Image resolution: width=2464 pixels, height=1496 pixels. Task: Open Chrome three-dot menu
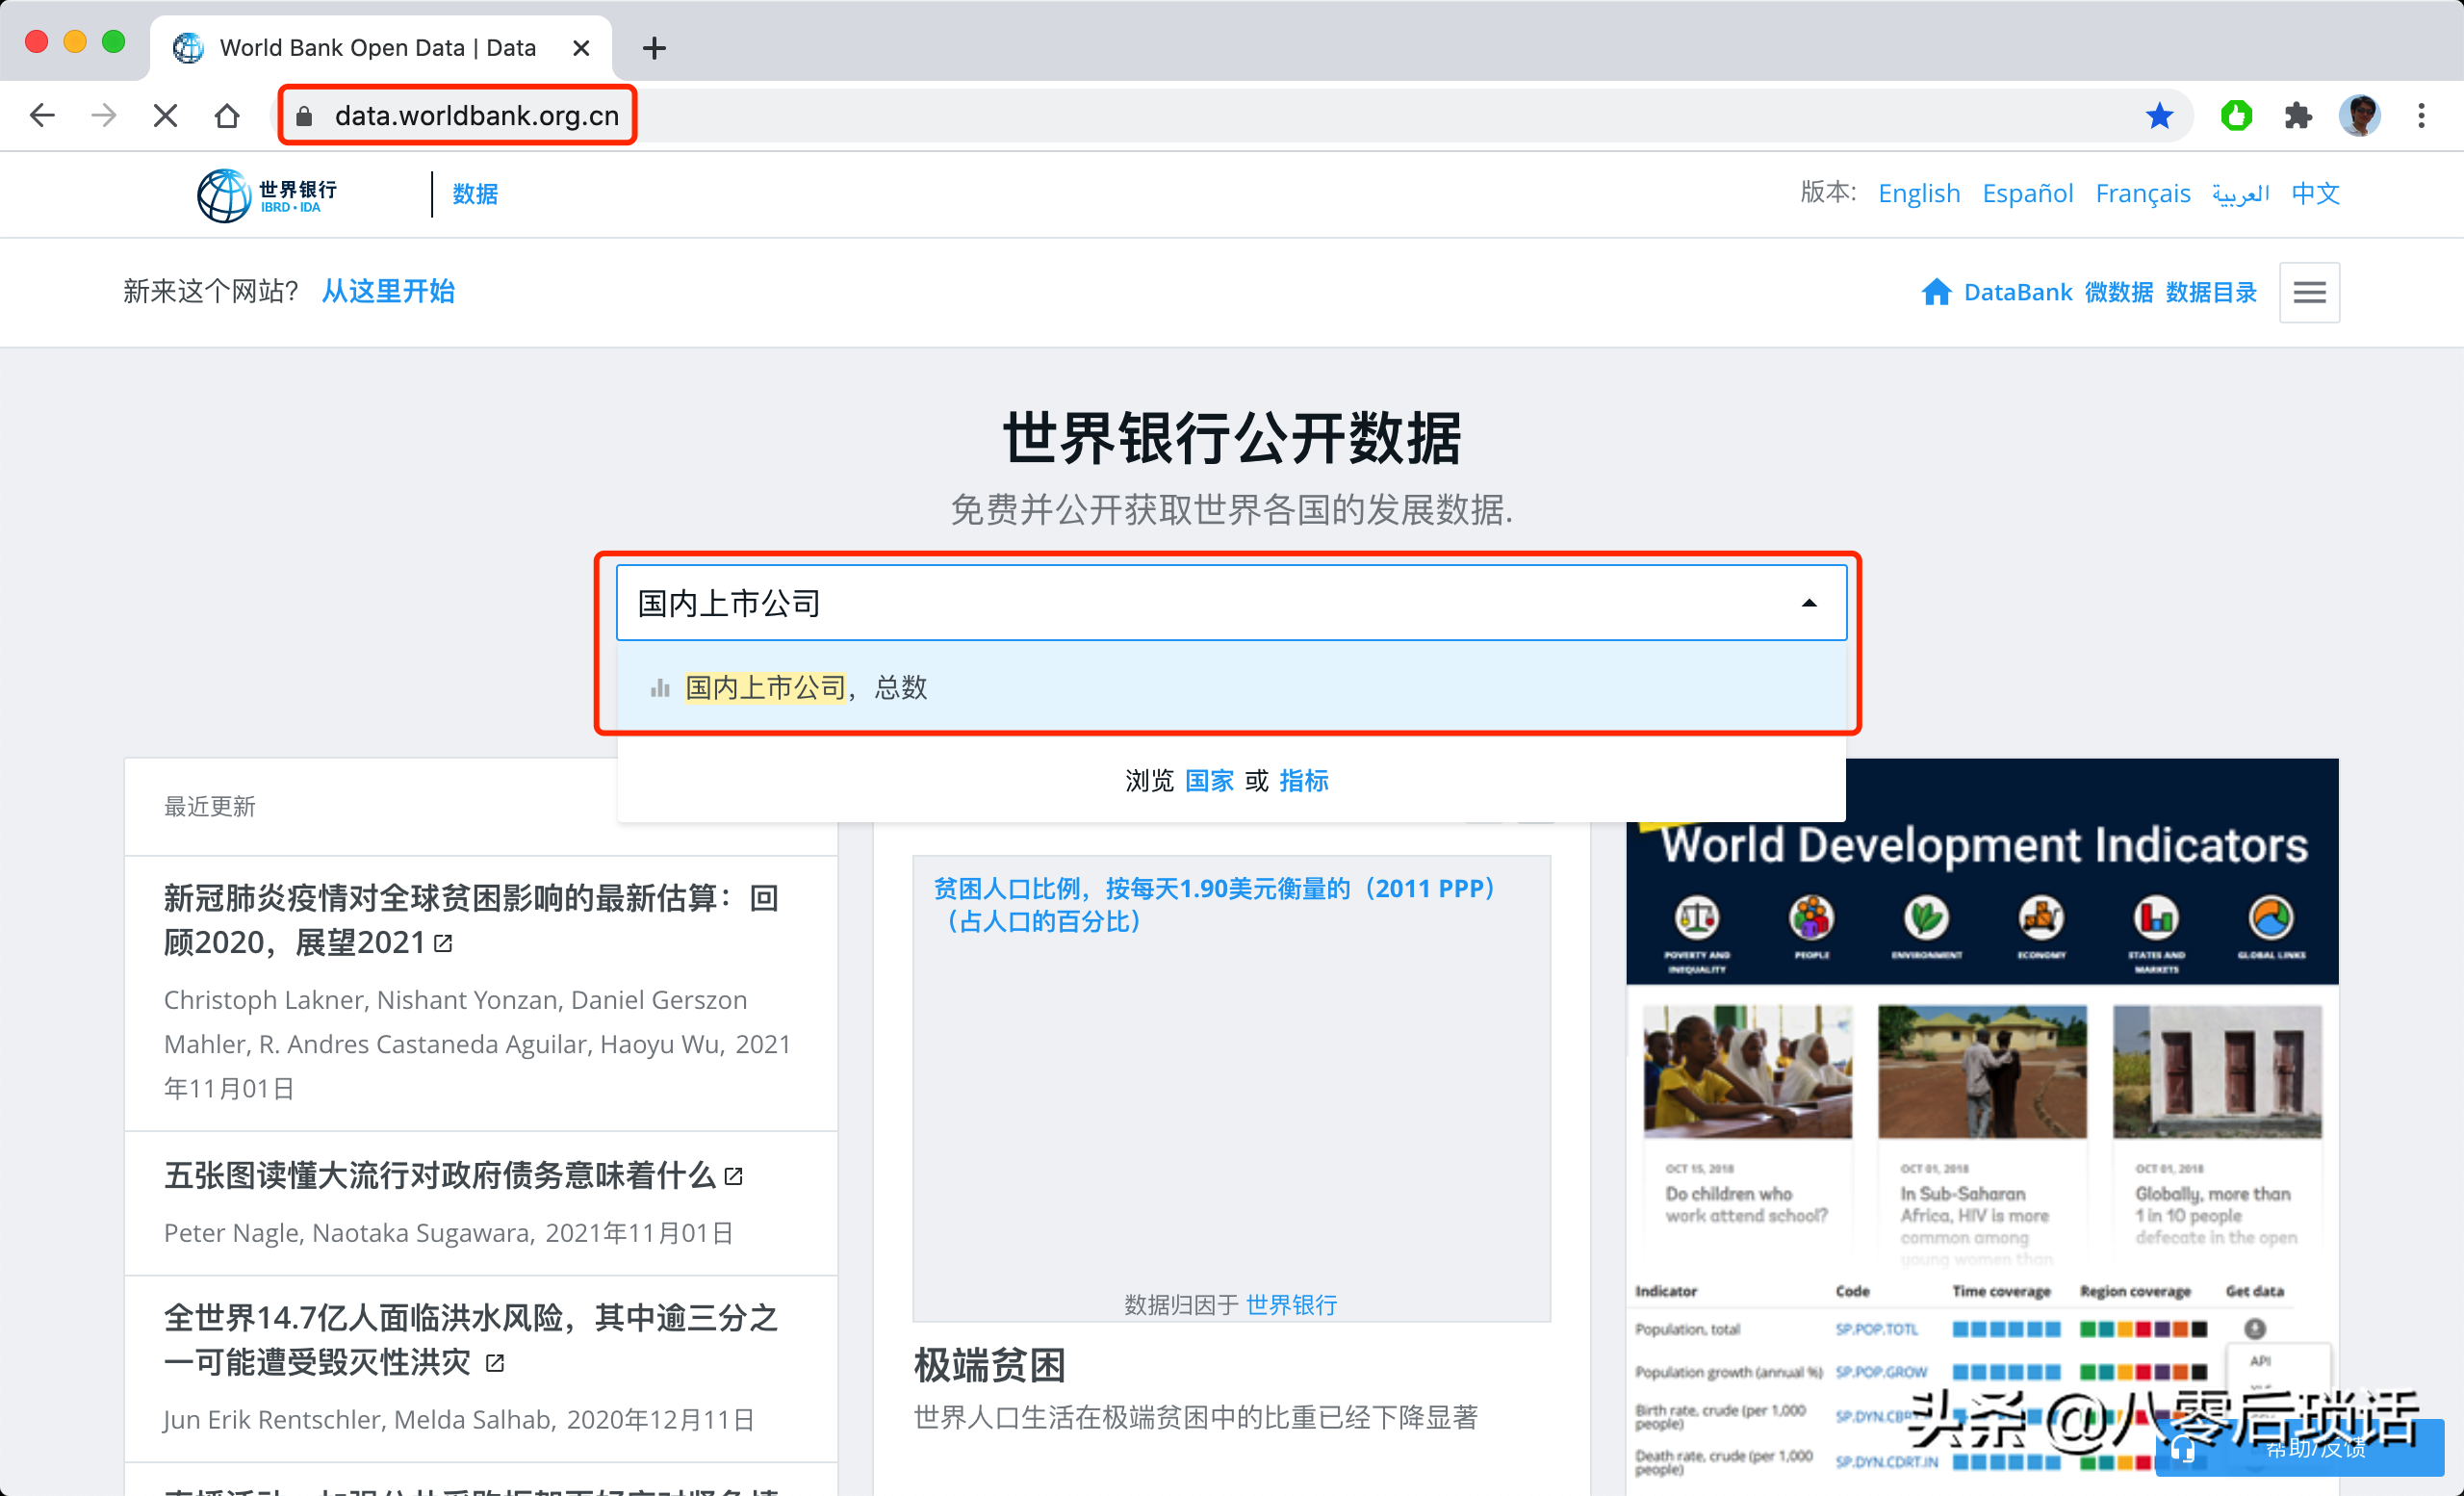point(2421,116)
